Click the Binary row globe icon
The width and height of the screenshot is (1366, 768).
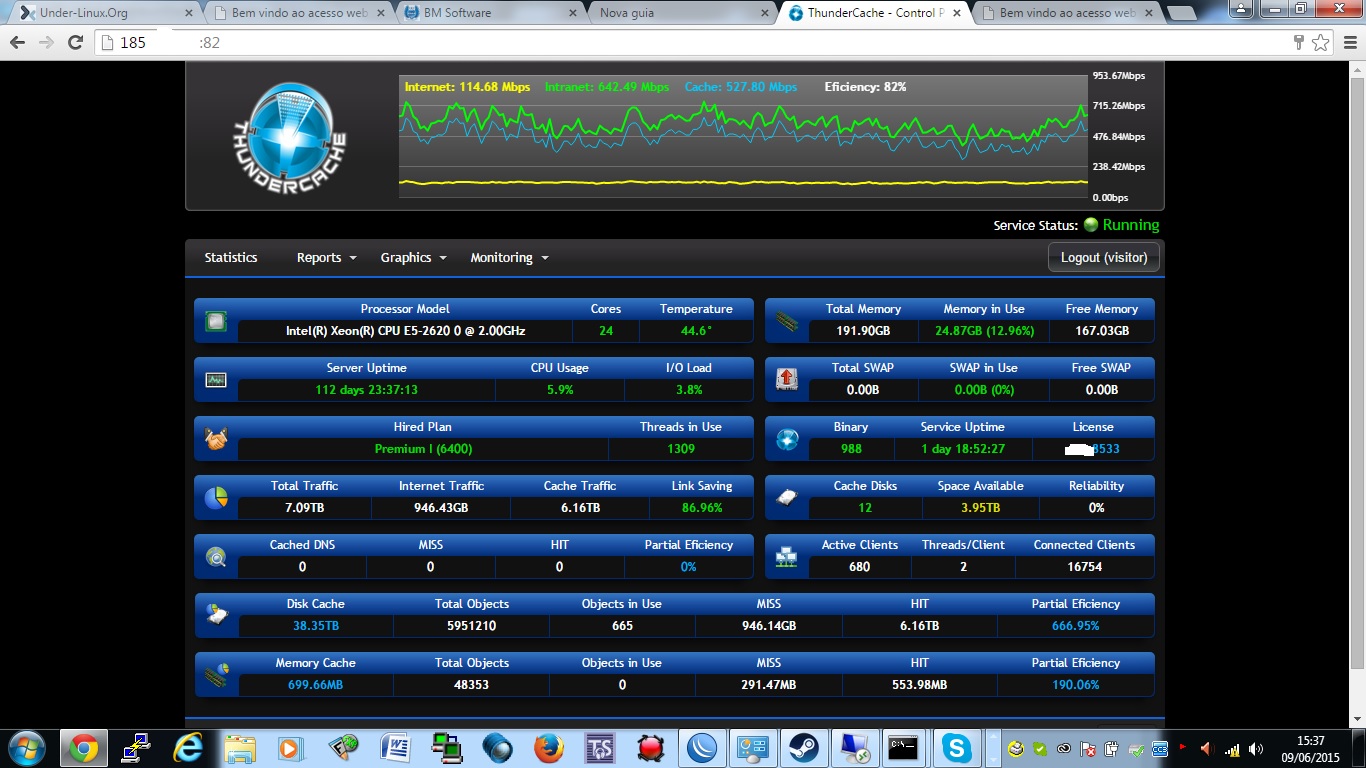(x=787, y=438)
